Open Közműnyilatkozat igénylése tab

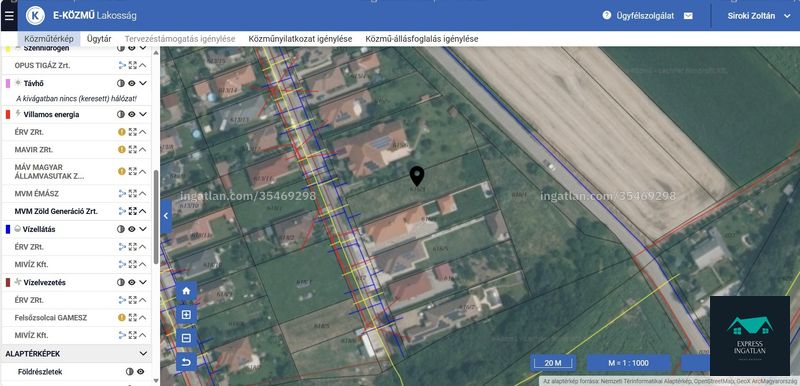point(301,39)
